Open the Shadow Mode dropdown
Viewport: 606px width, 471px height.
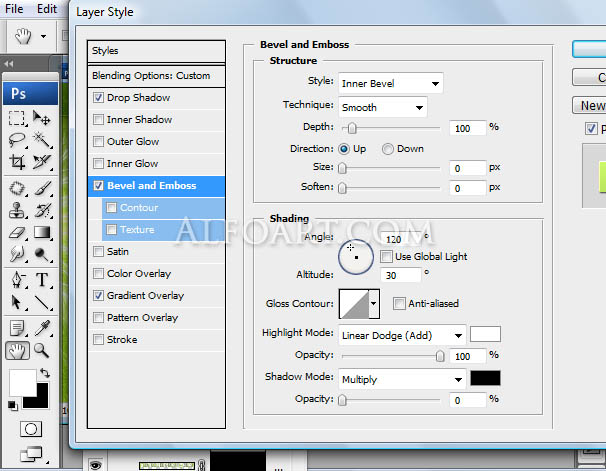coord(402,379)
